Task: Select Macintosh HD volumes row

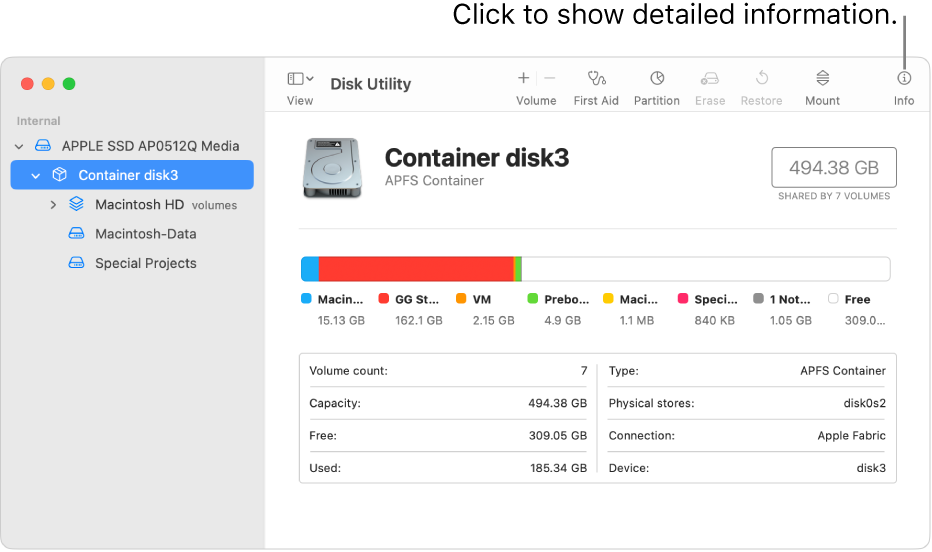Action: pos(132,205)
